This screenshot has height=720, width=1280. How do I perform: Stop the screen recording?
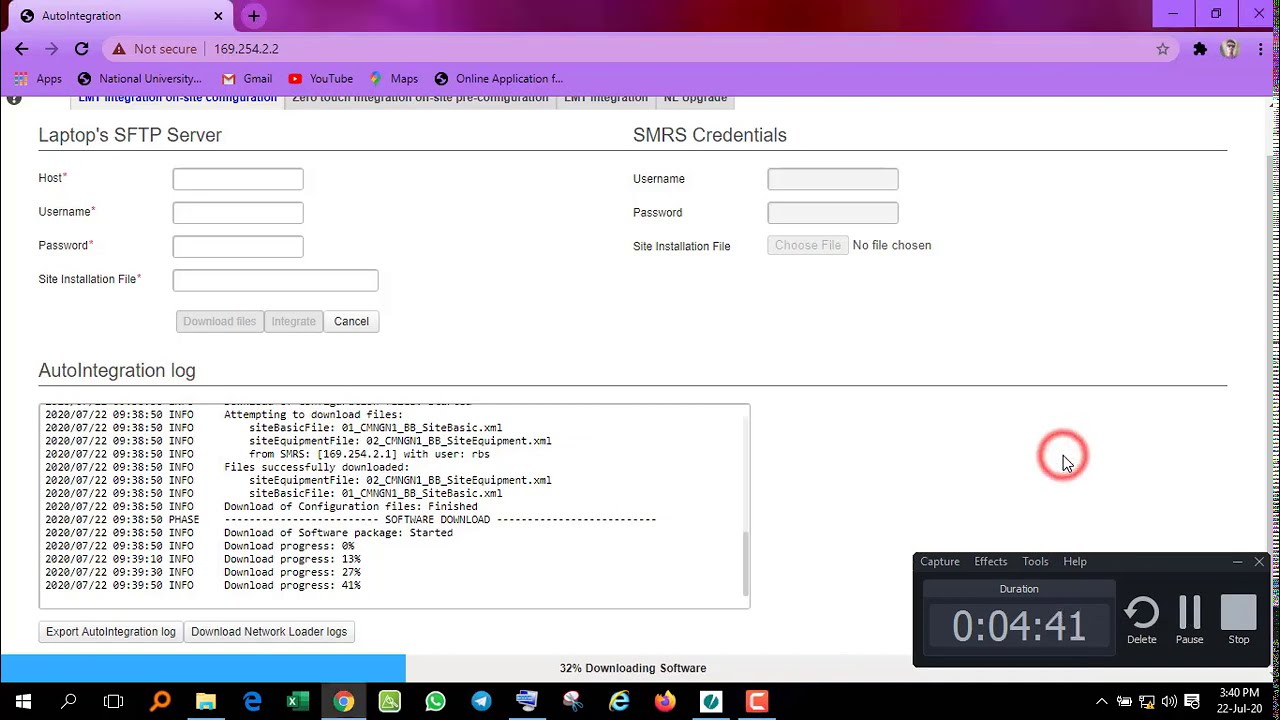(1239, 621)
